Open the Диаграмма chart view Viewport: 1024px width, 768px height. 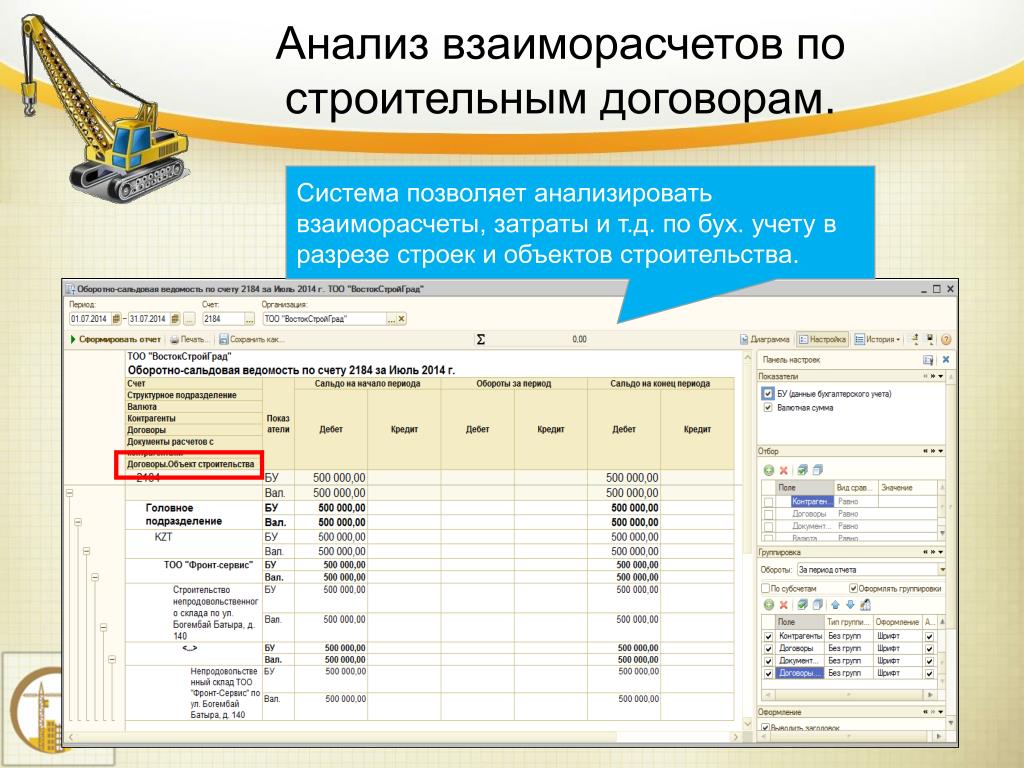[x=765, y=340]
